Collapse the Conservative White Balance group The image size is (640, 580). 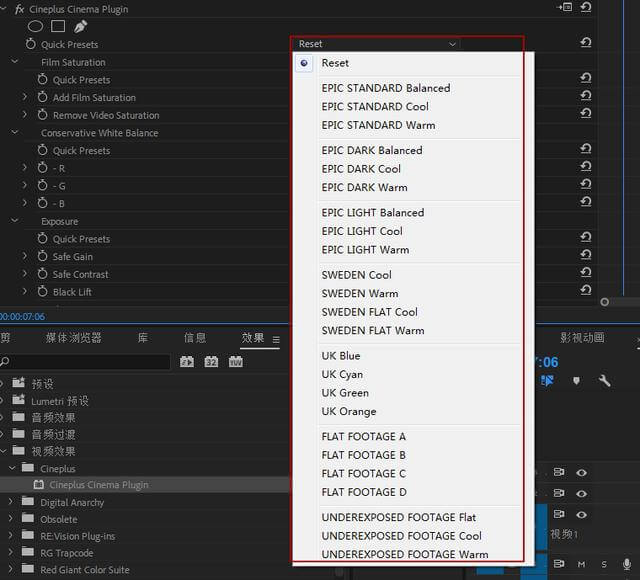(14, 132)
